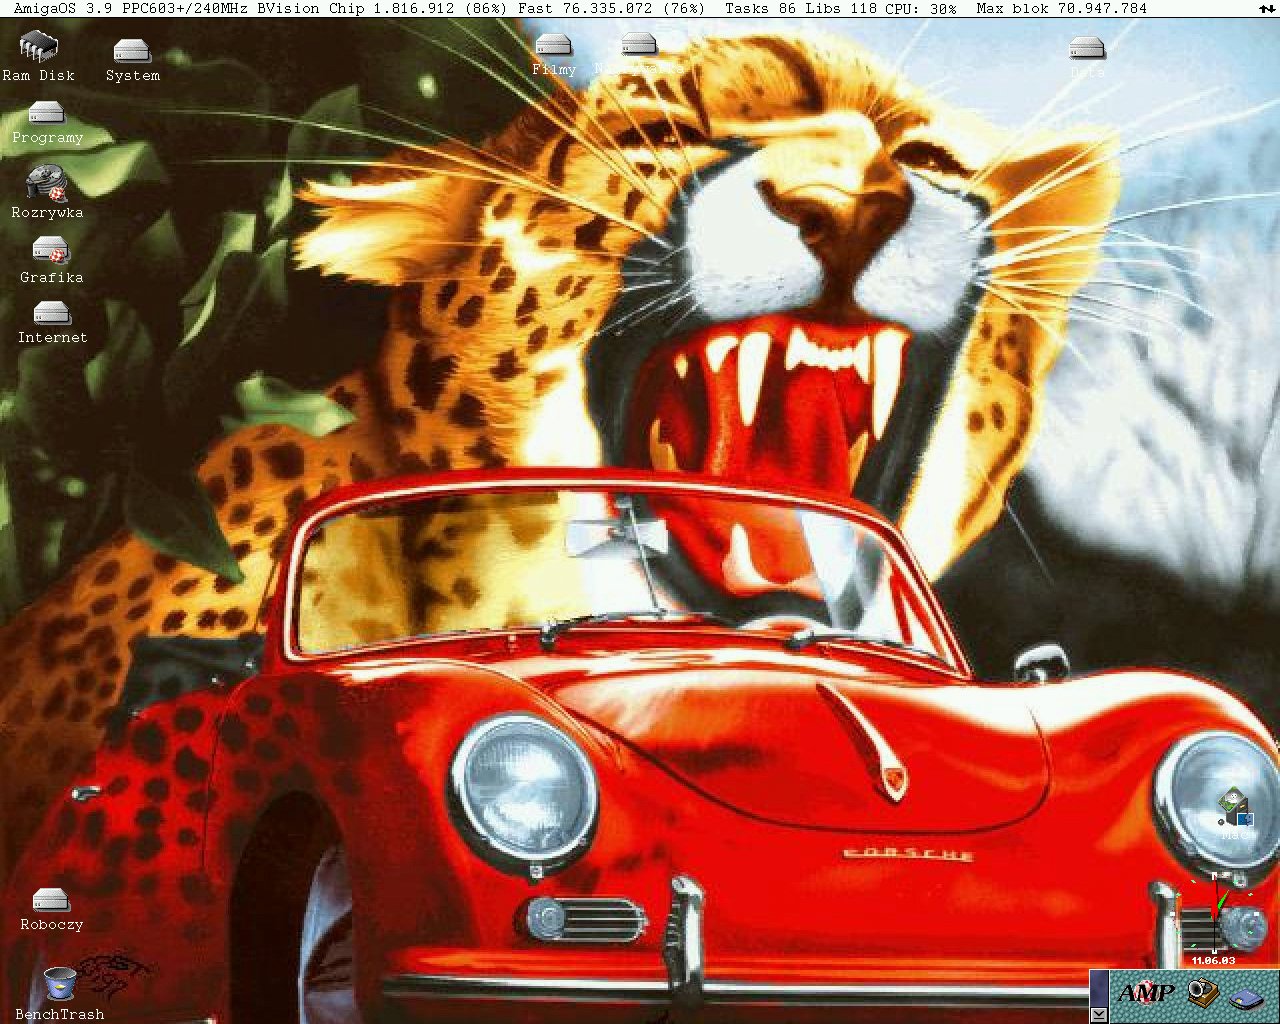Screen dimensions: 1280x1024
Task: Click the analog clock showing 11.06.03
Action: (x=1213, y=918)
